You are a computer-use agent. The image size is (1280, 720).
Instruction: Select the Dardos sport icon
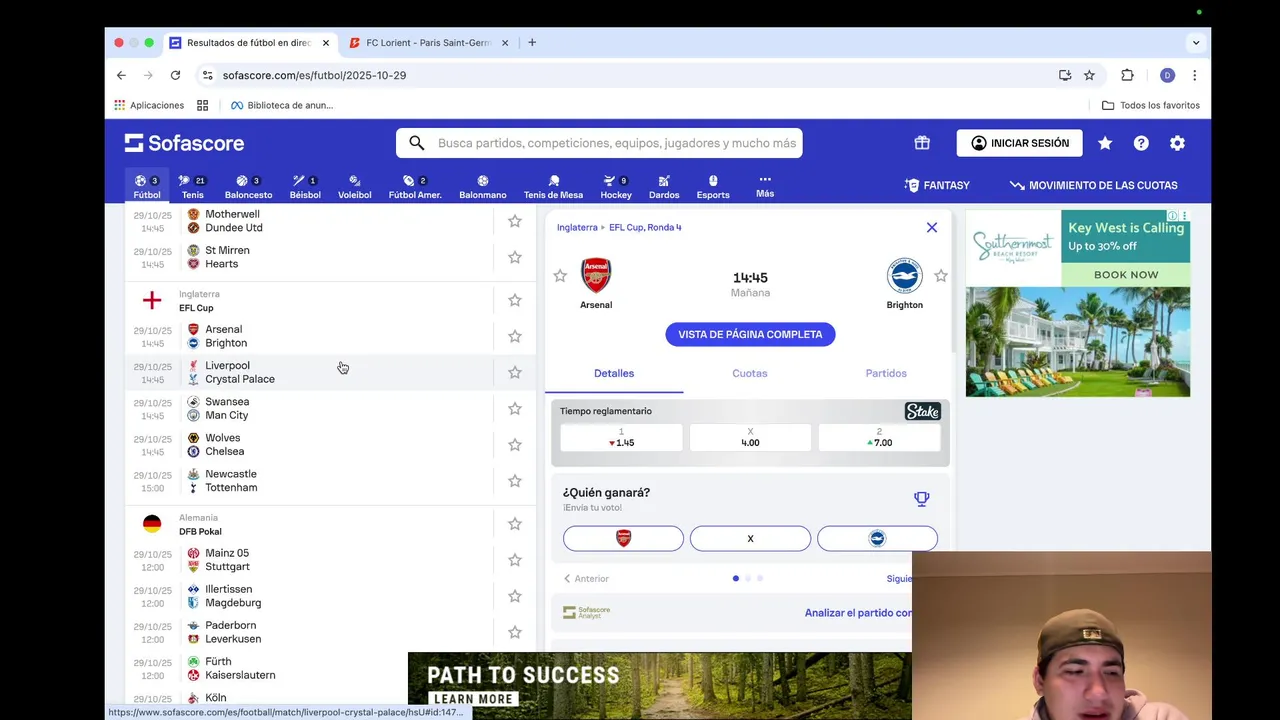click(x=664, y=187)
